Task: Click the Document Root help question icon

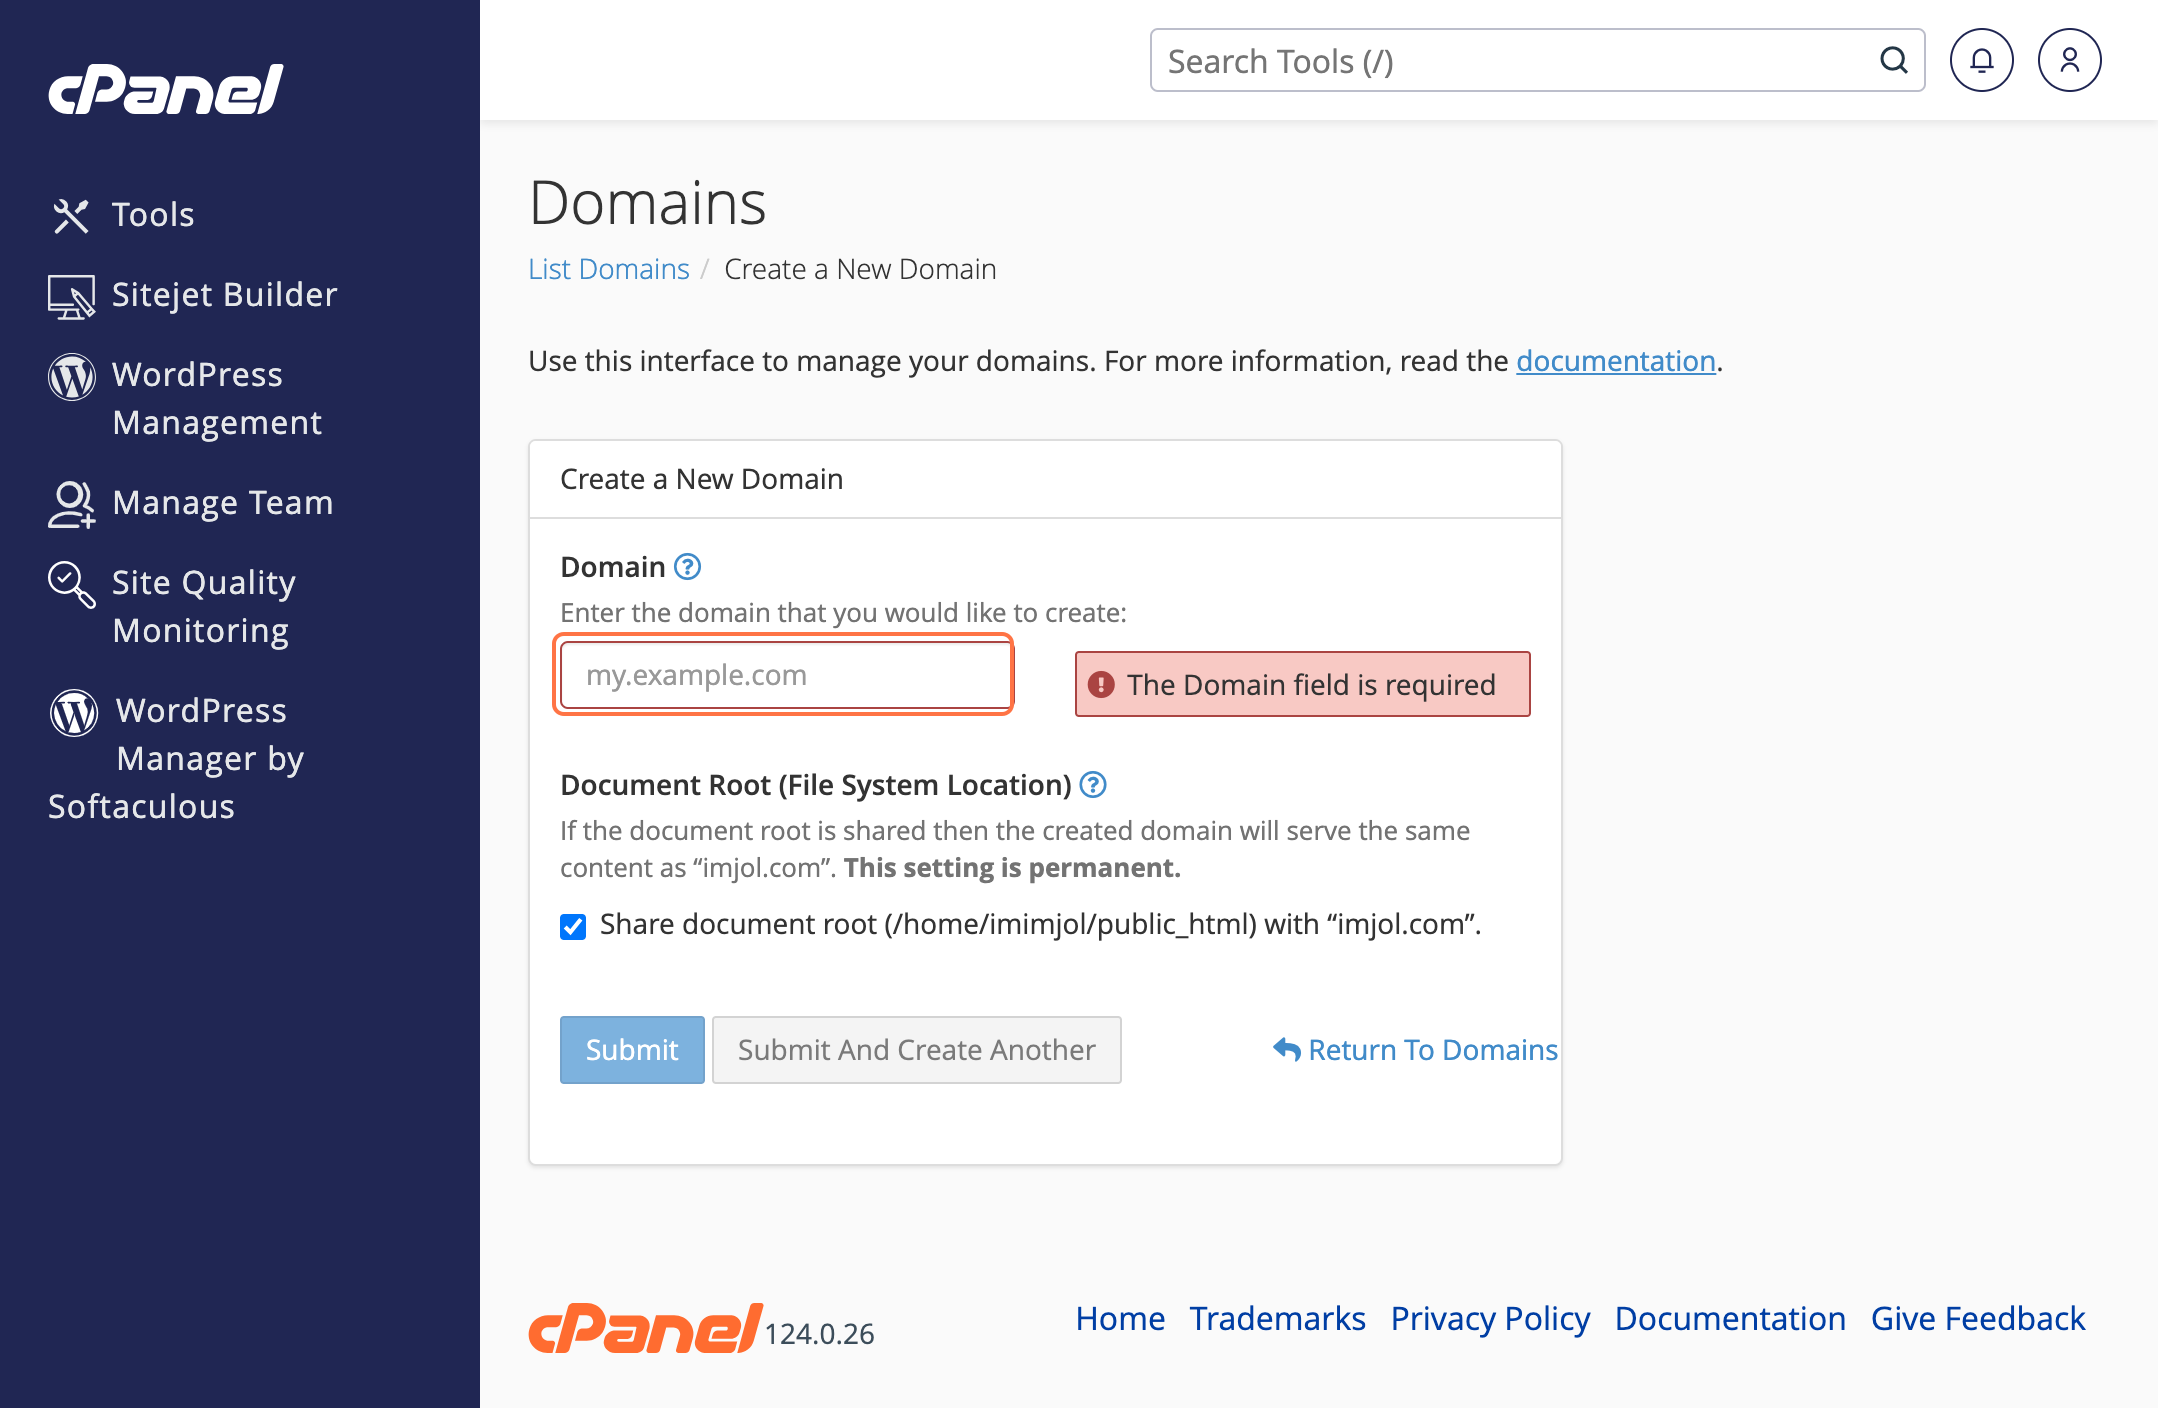Action: (1094, 785)
